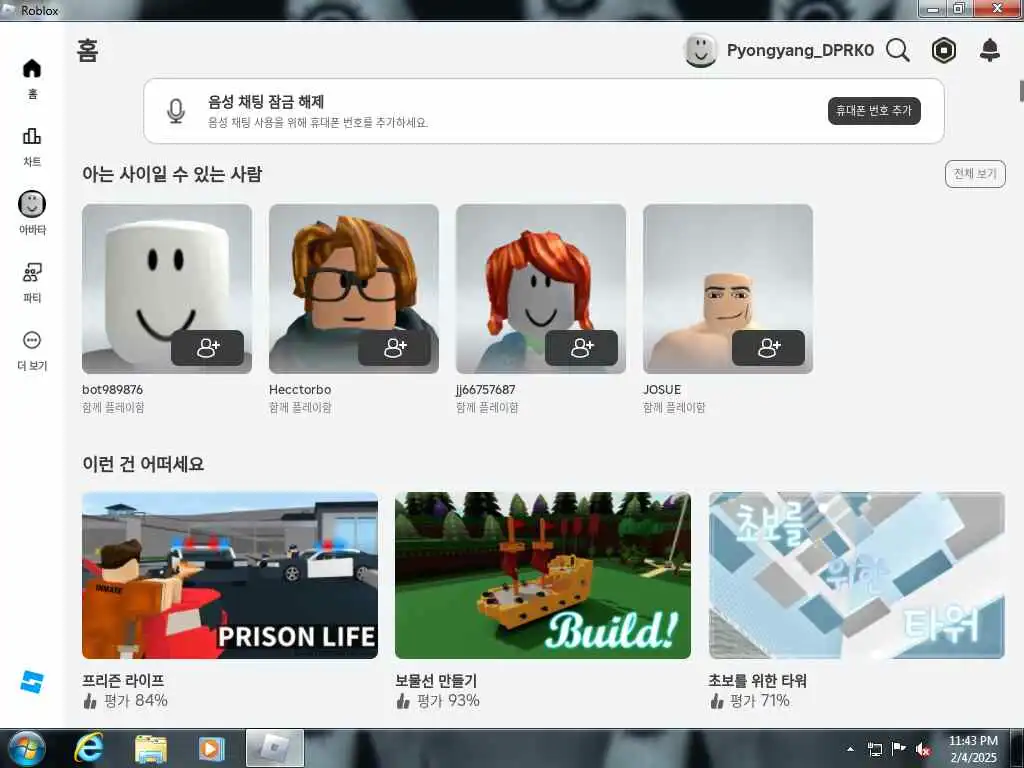Click 전체 보기 button
The image size is (1024, 768).
[974, 174]
